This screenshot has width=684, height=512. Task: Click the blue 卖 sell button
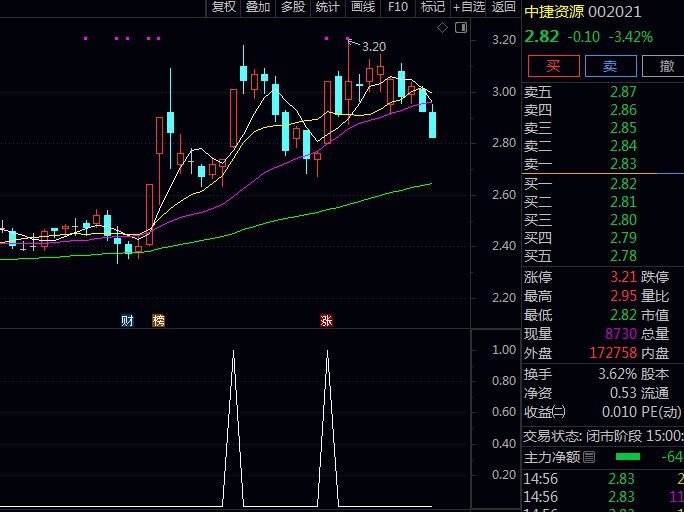pyautogui.click(x=610, y=66)
